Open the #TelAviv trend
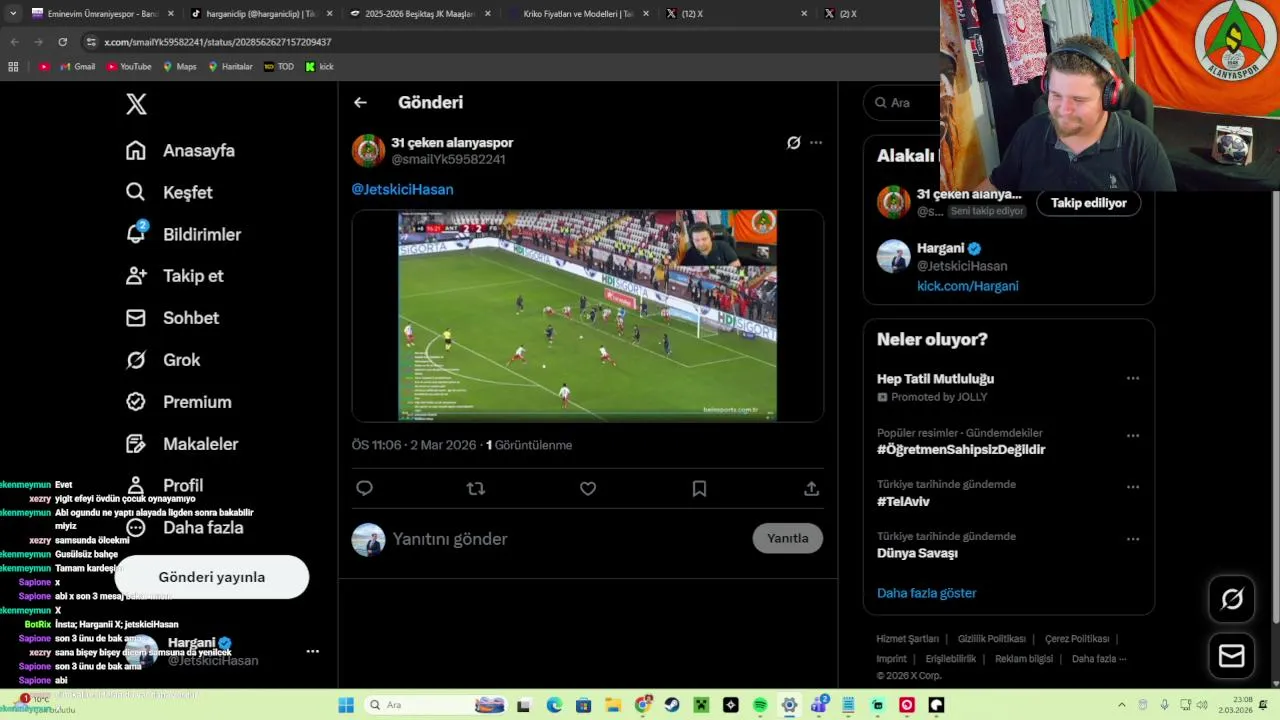The width and height of the screenshot is (1280, 720). pos(903,502)
